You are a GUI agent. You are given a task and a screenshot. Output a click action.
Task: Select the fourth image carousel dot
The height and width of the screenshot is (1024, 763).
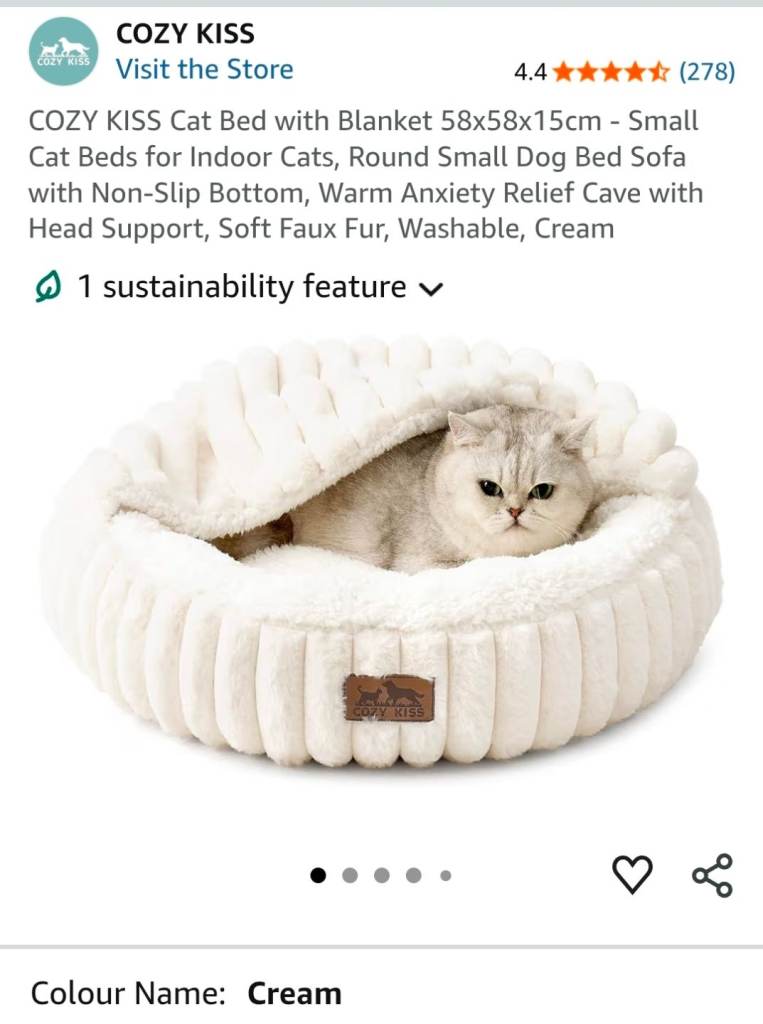414,875
